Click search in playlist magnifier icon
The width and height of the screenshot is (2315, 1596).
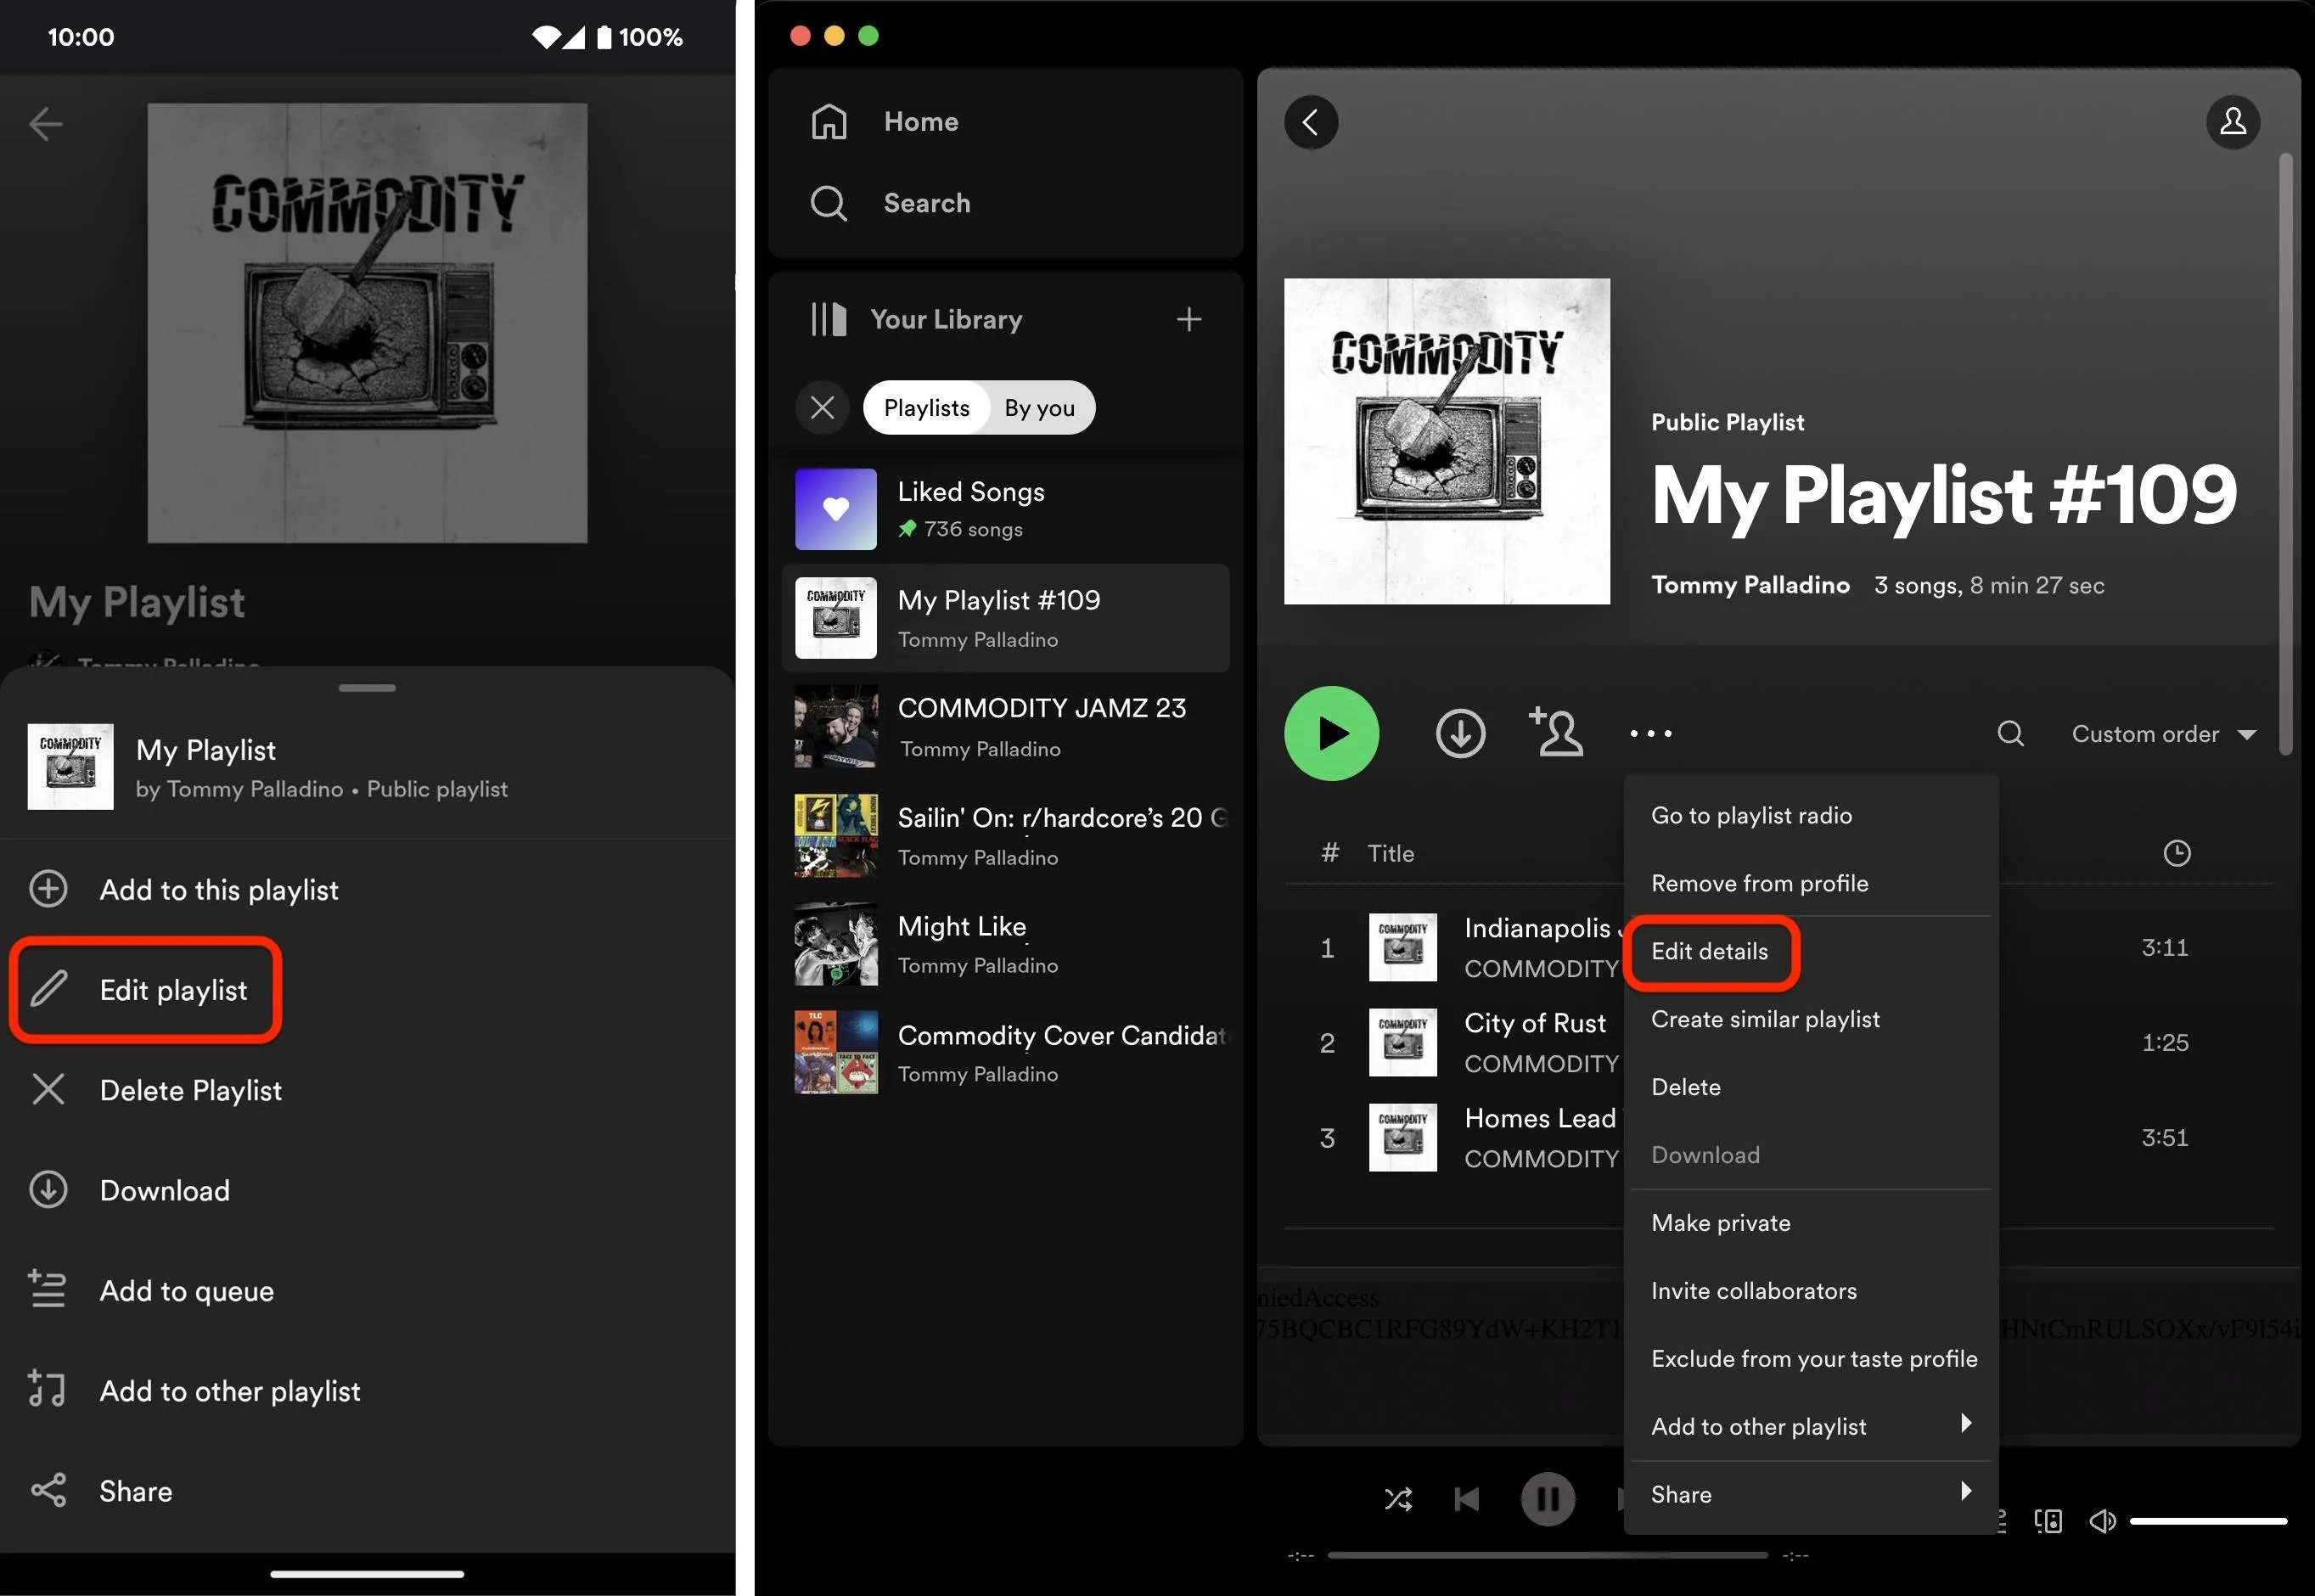[2010, 733]
